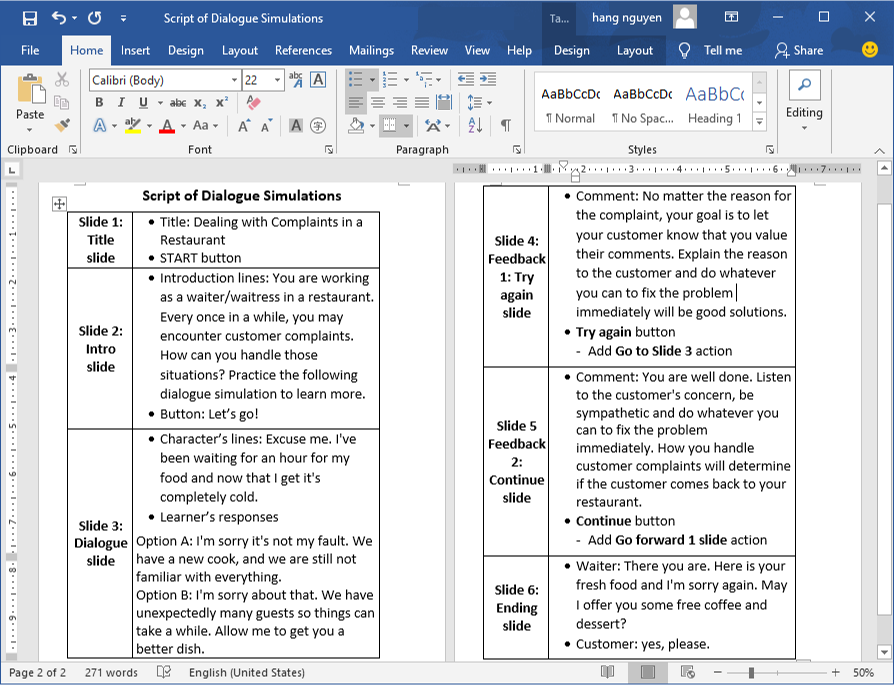
Task: Align text left
Action: point(356,102)
